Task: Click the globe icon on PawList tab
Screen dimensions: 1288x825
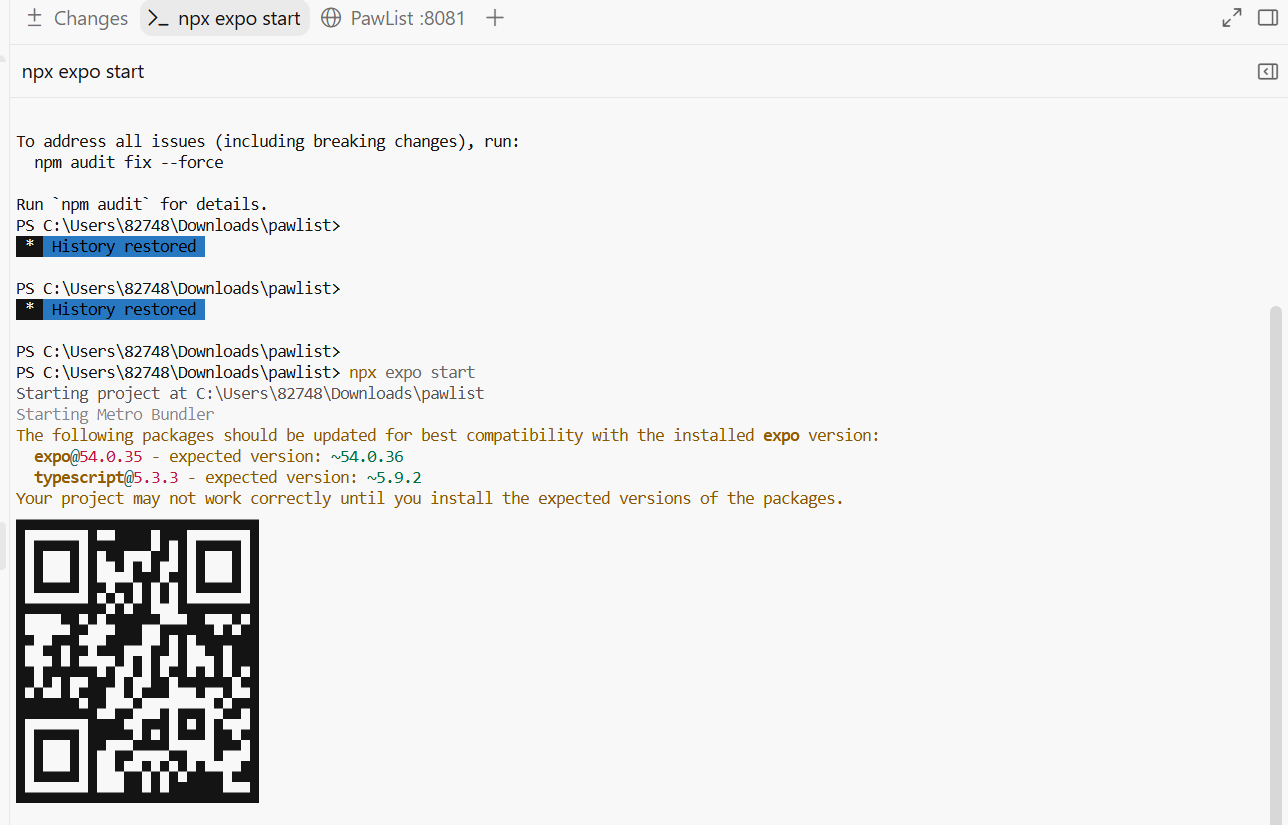Action: pyautogui.click(x=331, y=18)
